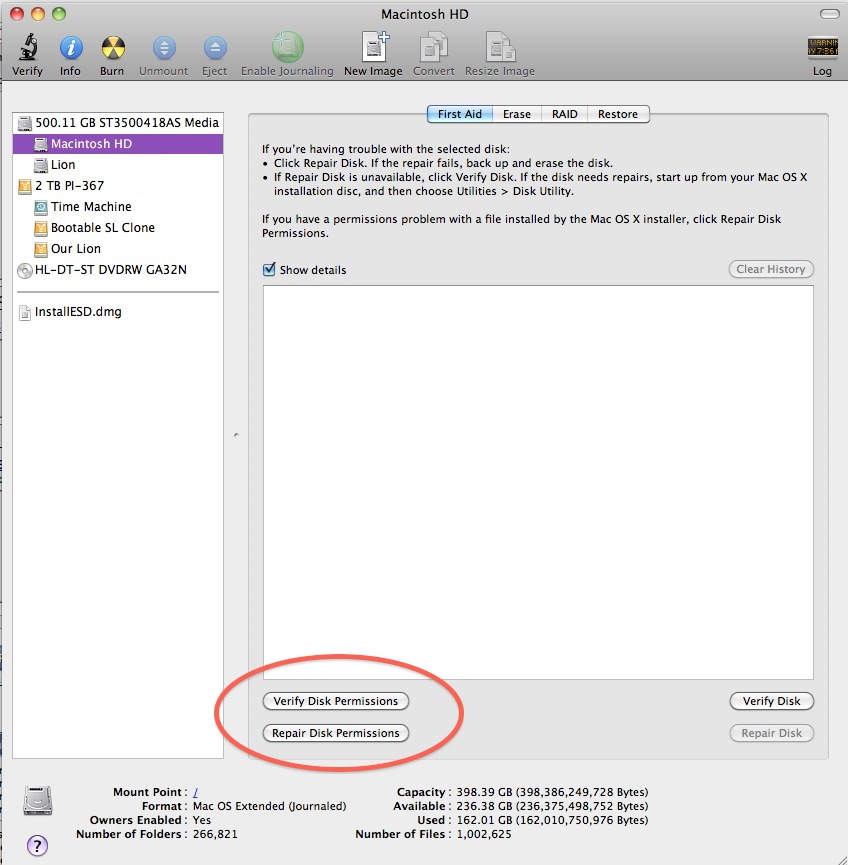
Task: Click the Verify Disk button
Action: (x=771, y=701)
